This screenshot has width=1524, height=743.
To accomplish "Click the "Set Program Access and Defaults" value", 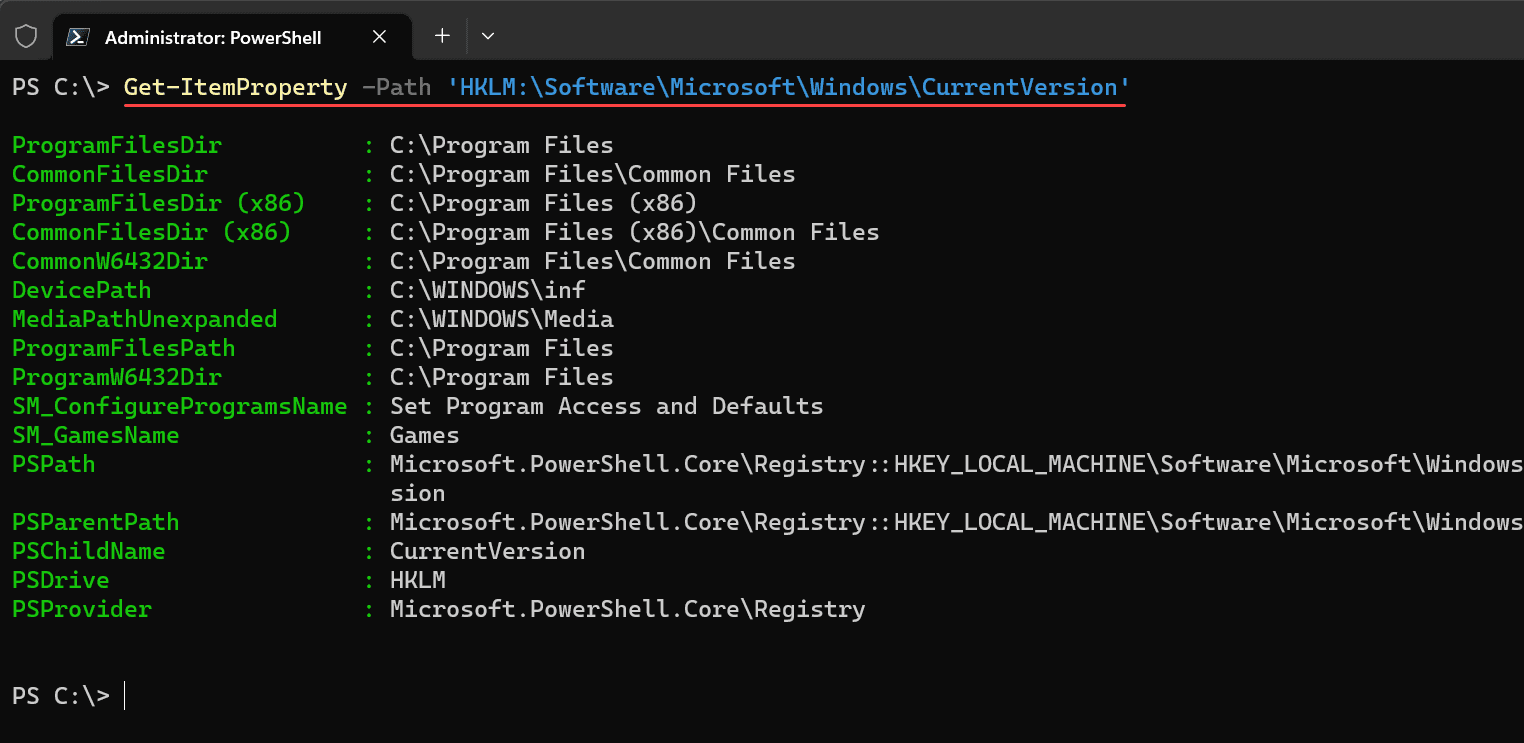I will 606,406.
